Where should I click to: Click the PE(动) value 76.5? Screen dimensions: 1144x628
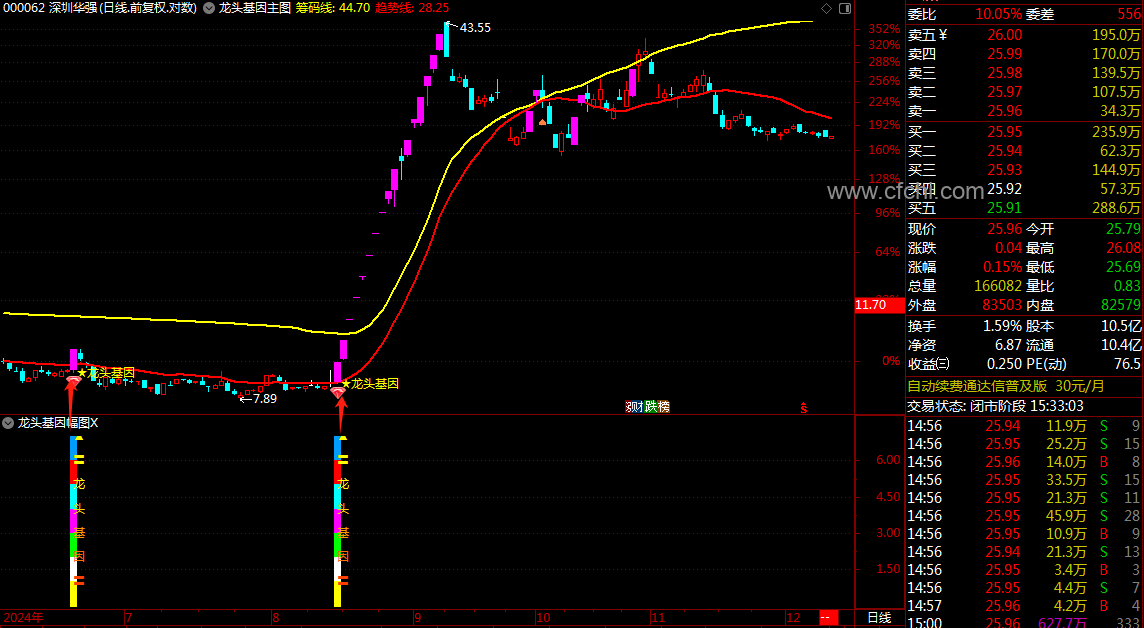[1128, 364]
